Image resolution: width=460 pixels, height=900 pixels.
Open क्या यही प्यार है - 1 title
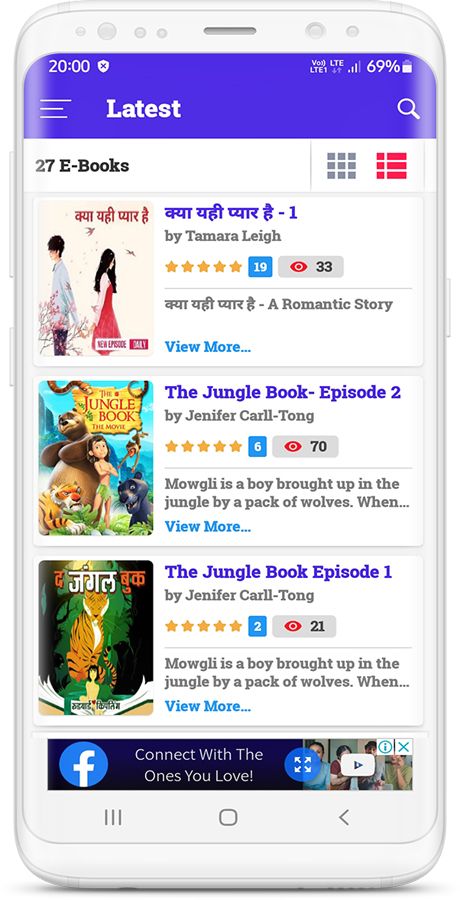[231, 213]
